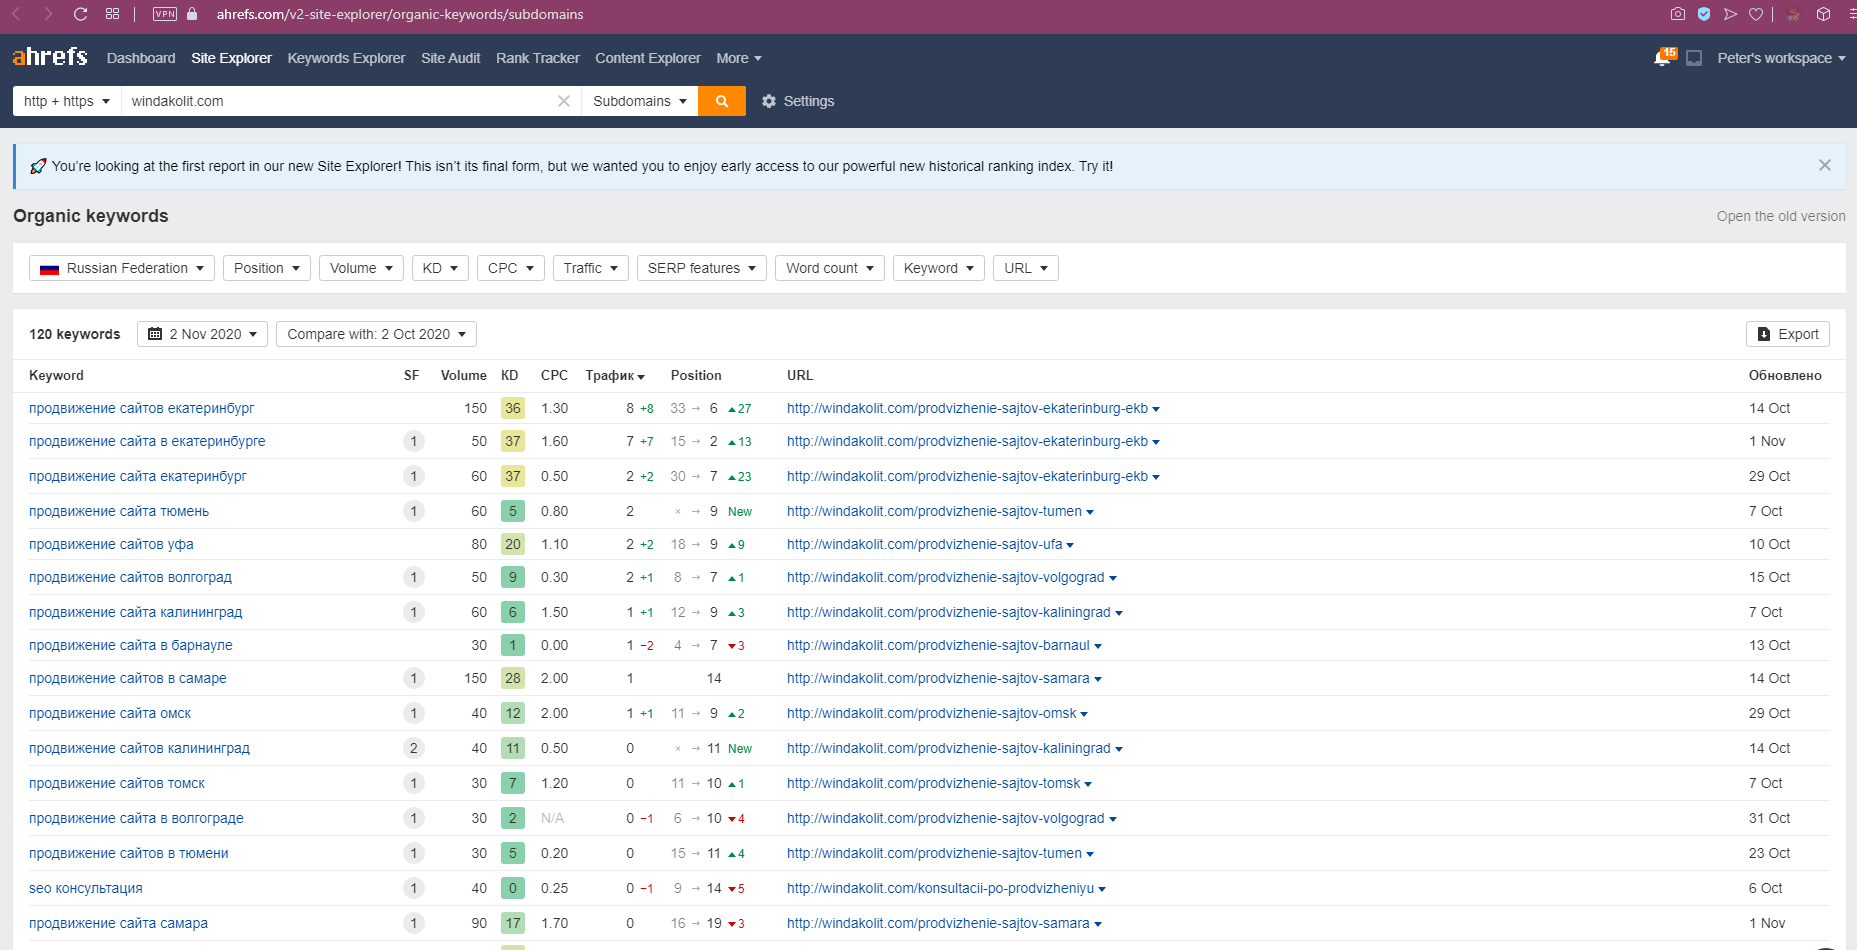Click KD badge 36 in first row
Screen dimensions: 1857x950
[513, 408]
